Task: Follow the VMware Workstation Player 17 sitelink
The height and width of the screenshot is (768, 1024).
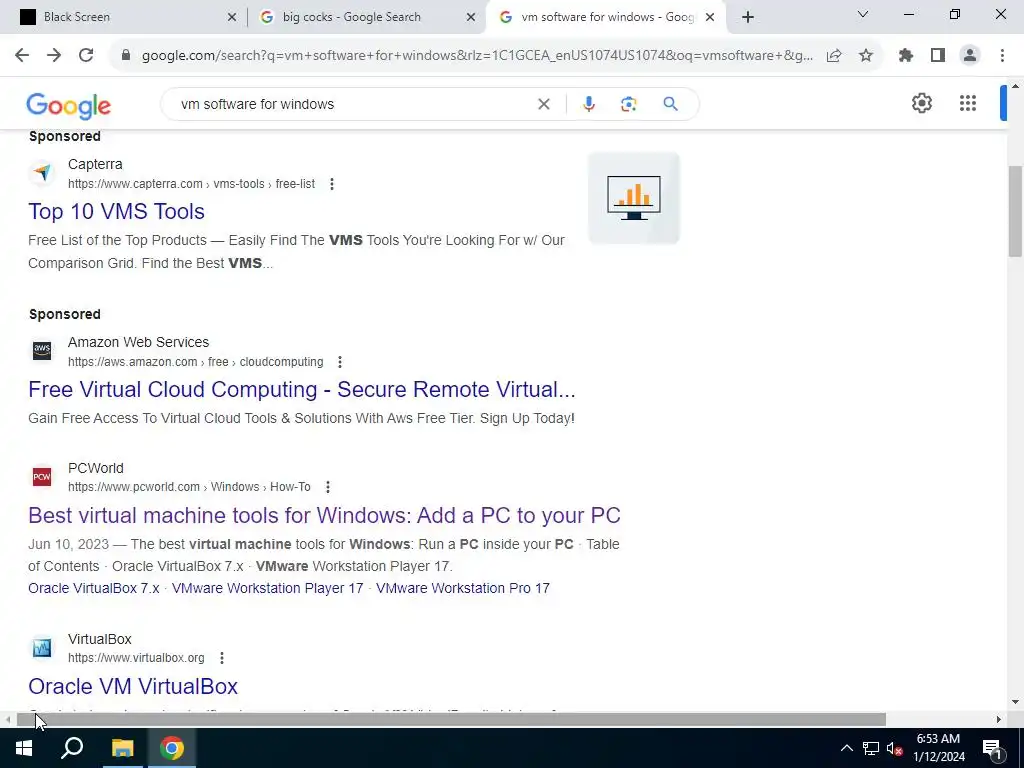Action: tap(267, 588)
